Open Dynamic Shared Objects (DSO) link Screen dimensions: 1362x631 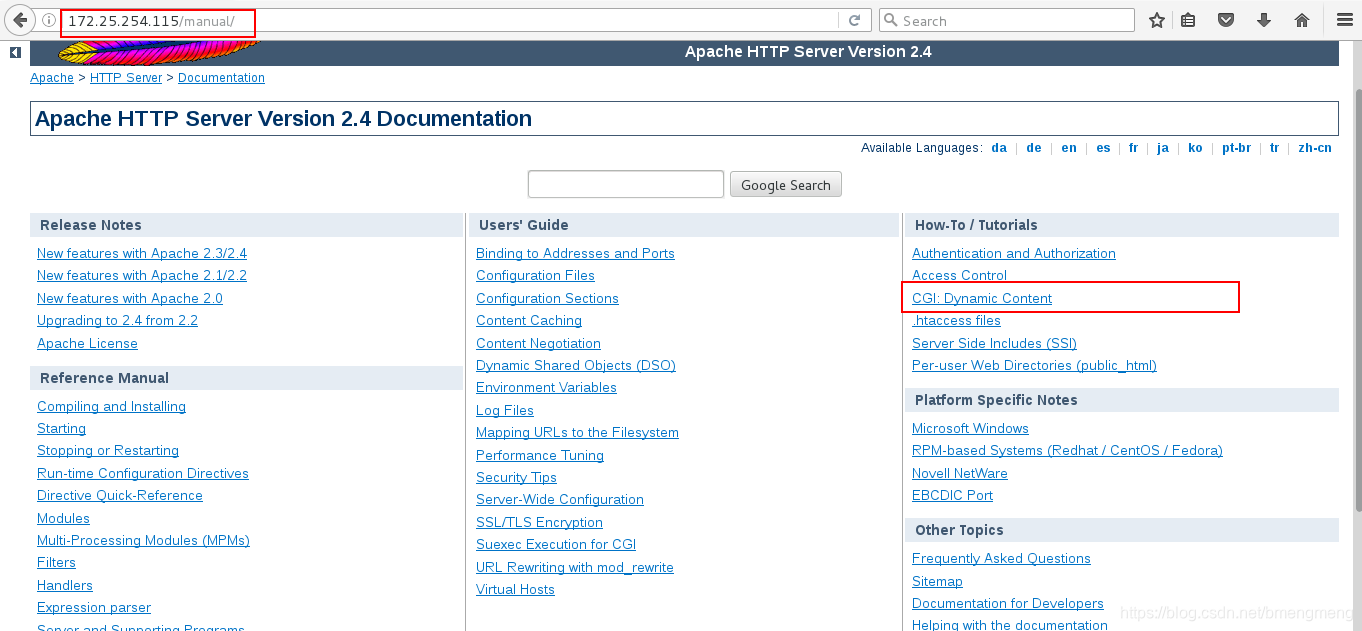pyautogui.click(x=576, y=365)
